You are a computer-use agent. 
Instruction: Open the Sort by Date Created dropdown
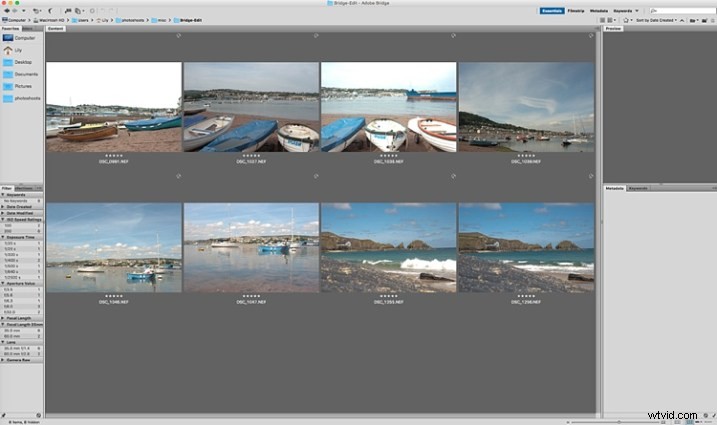point(656,20)
